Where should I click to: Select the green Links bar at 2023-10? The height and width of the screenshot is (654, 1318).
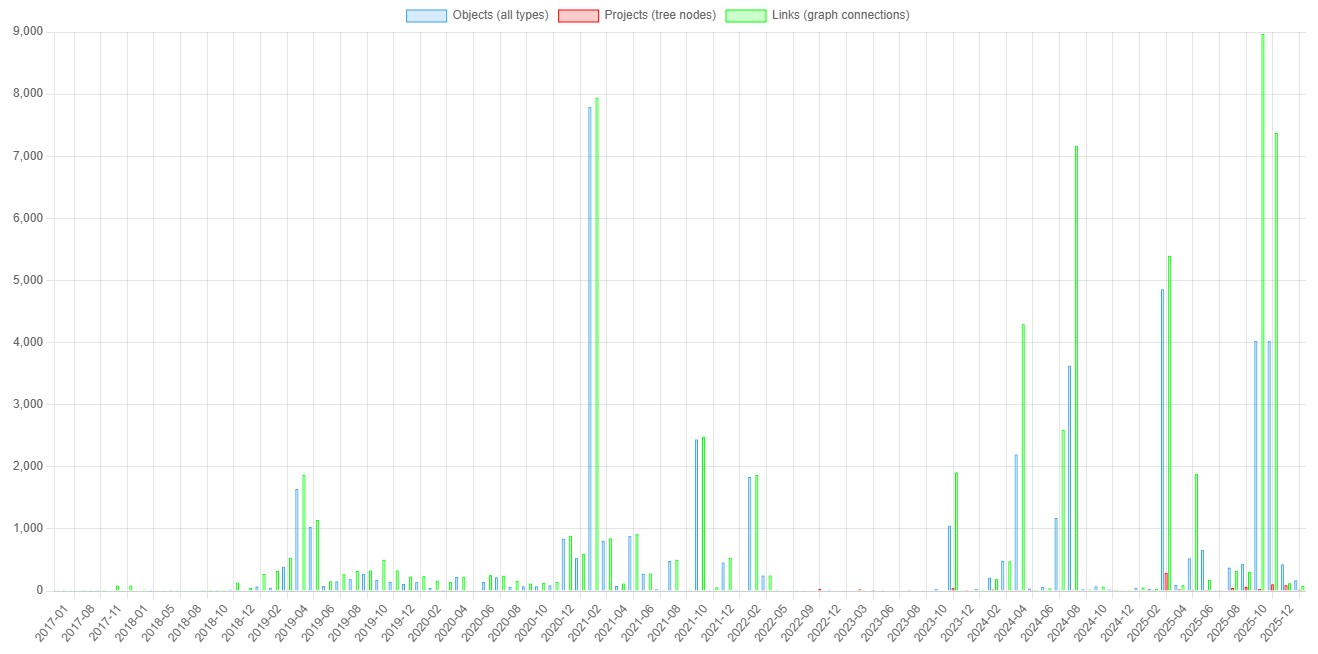956,531
